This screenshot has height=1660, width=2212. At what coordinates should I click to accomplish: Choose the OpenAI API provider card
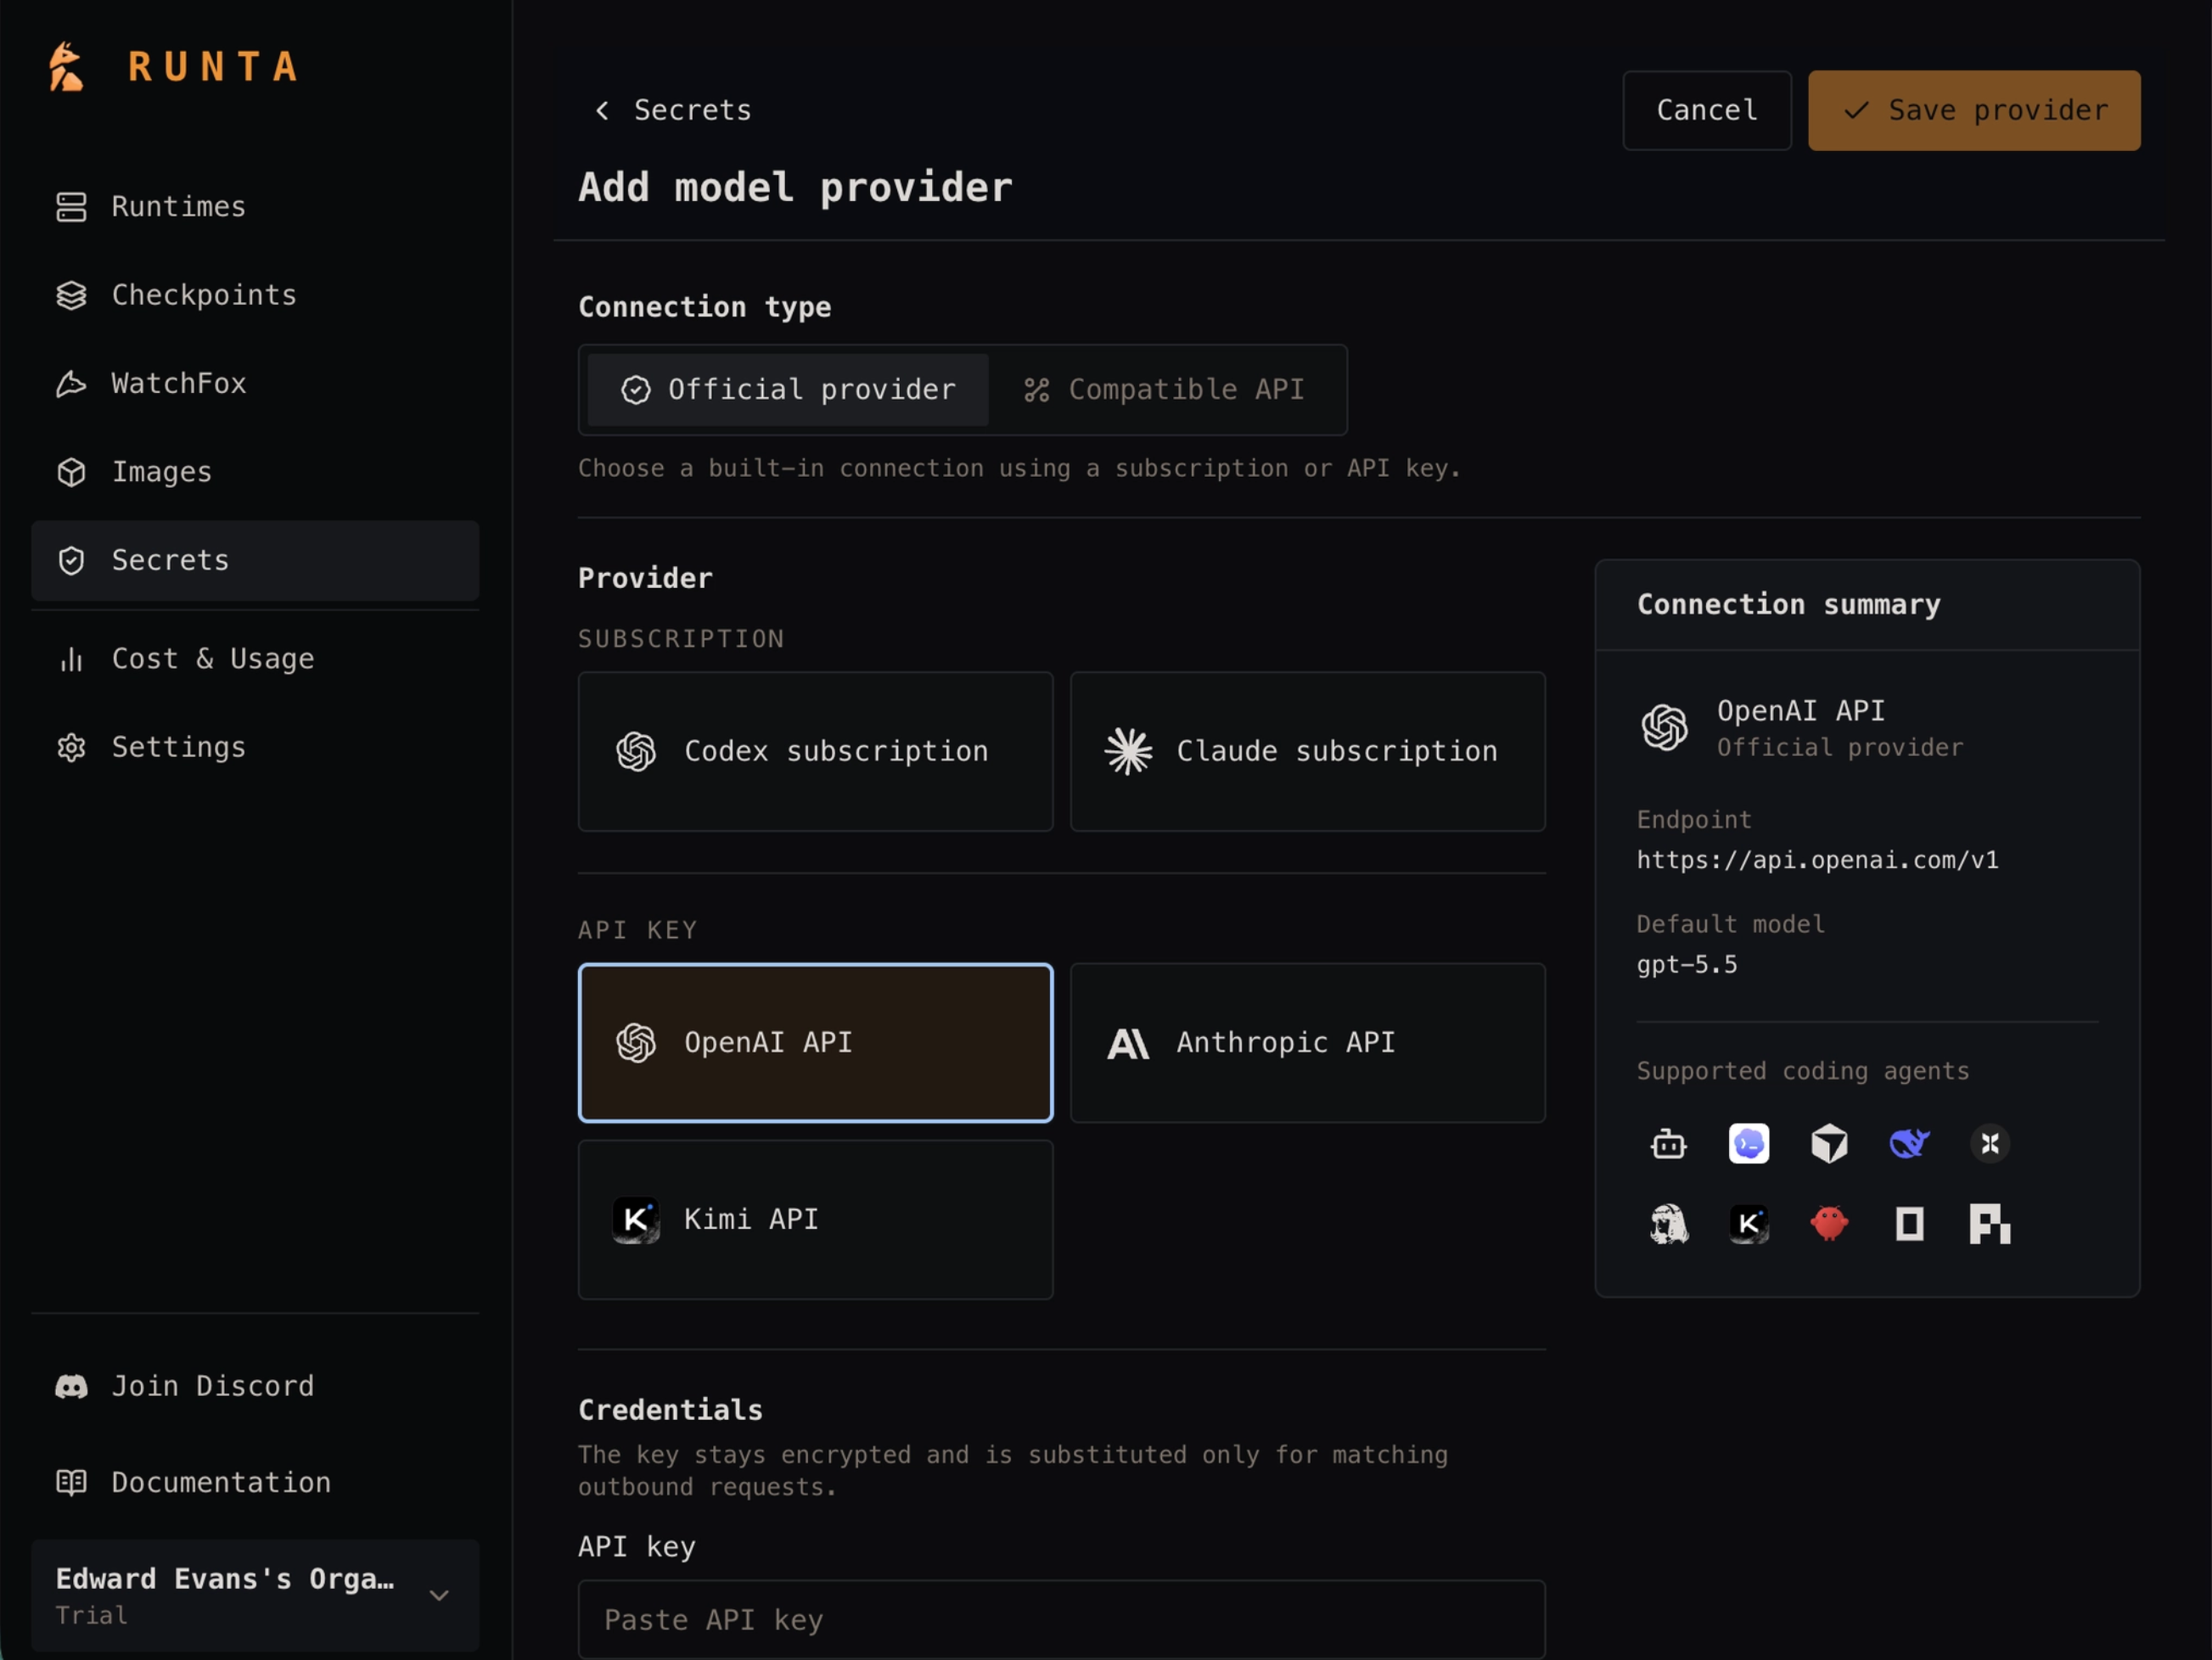click(x=815, y=1043)
